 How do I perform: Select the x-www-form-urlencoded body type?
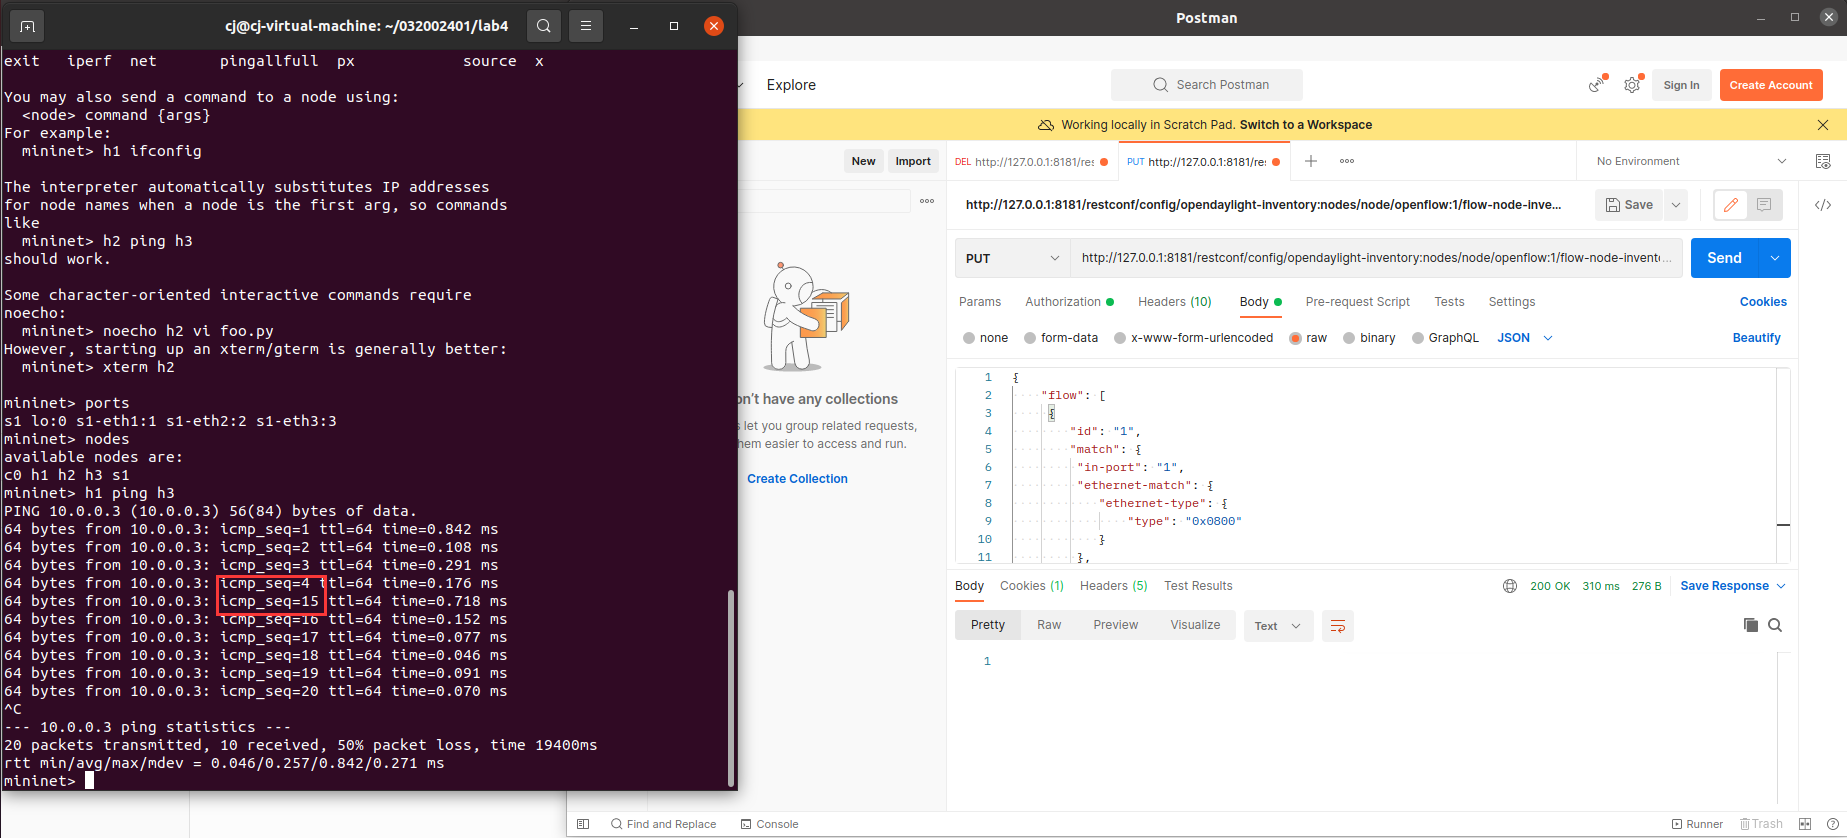tap(1194, 338)
